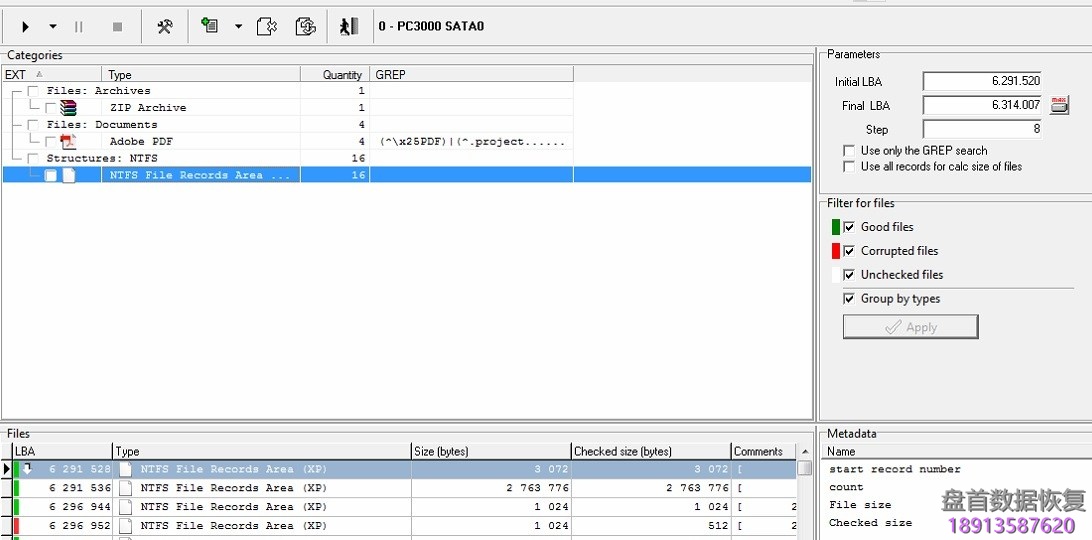Click the delete document icon with X
The height and width of the screenshot is (540, 1092).
coord(267,26)
